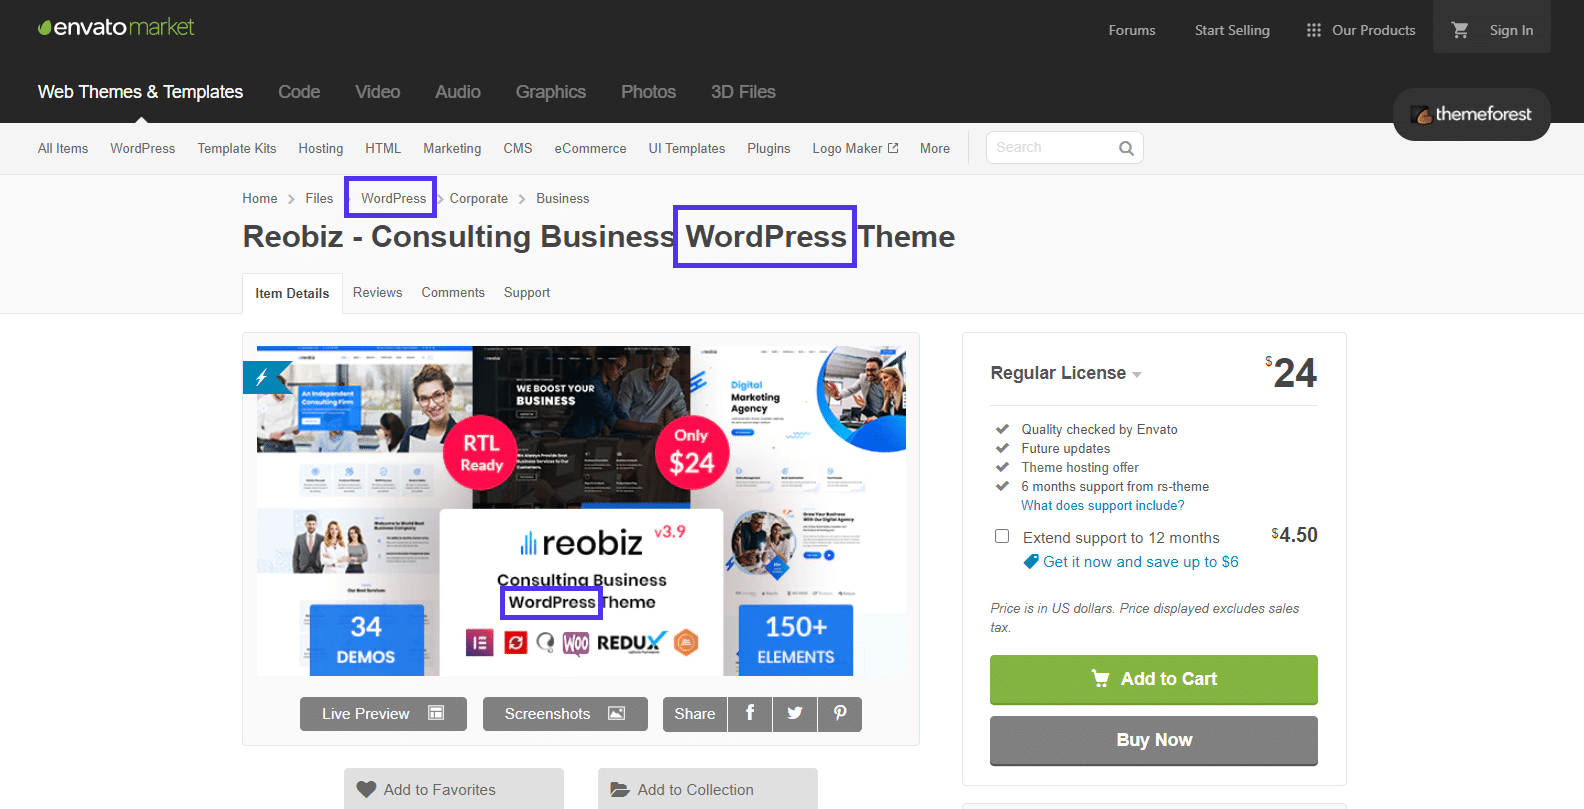Open the Graphics marketplace section

coord(551,92)
